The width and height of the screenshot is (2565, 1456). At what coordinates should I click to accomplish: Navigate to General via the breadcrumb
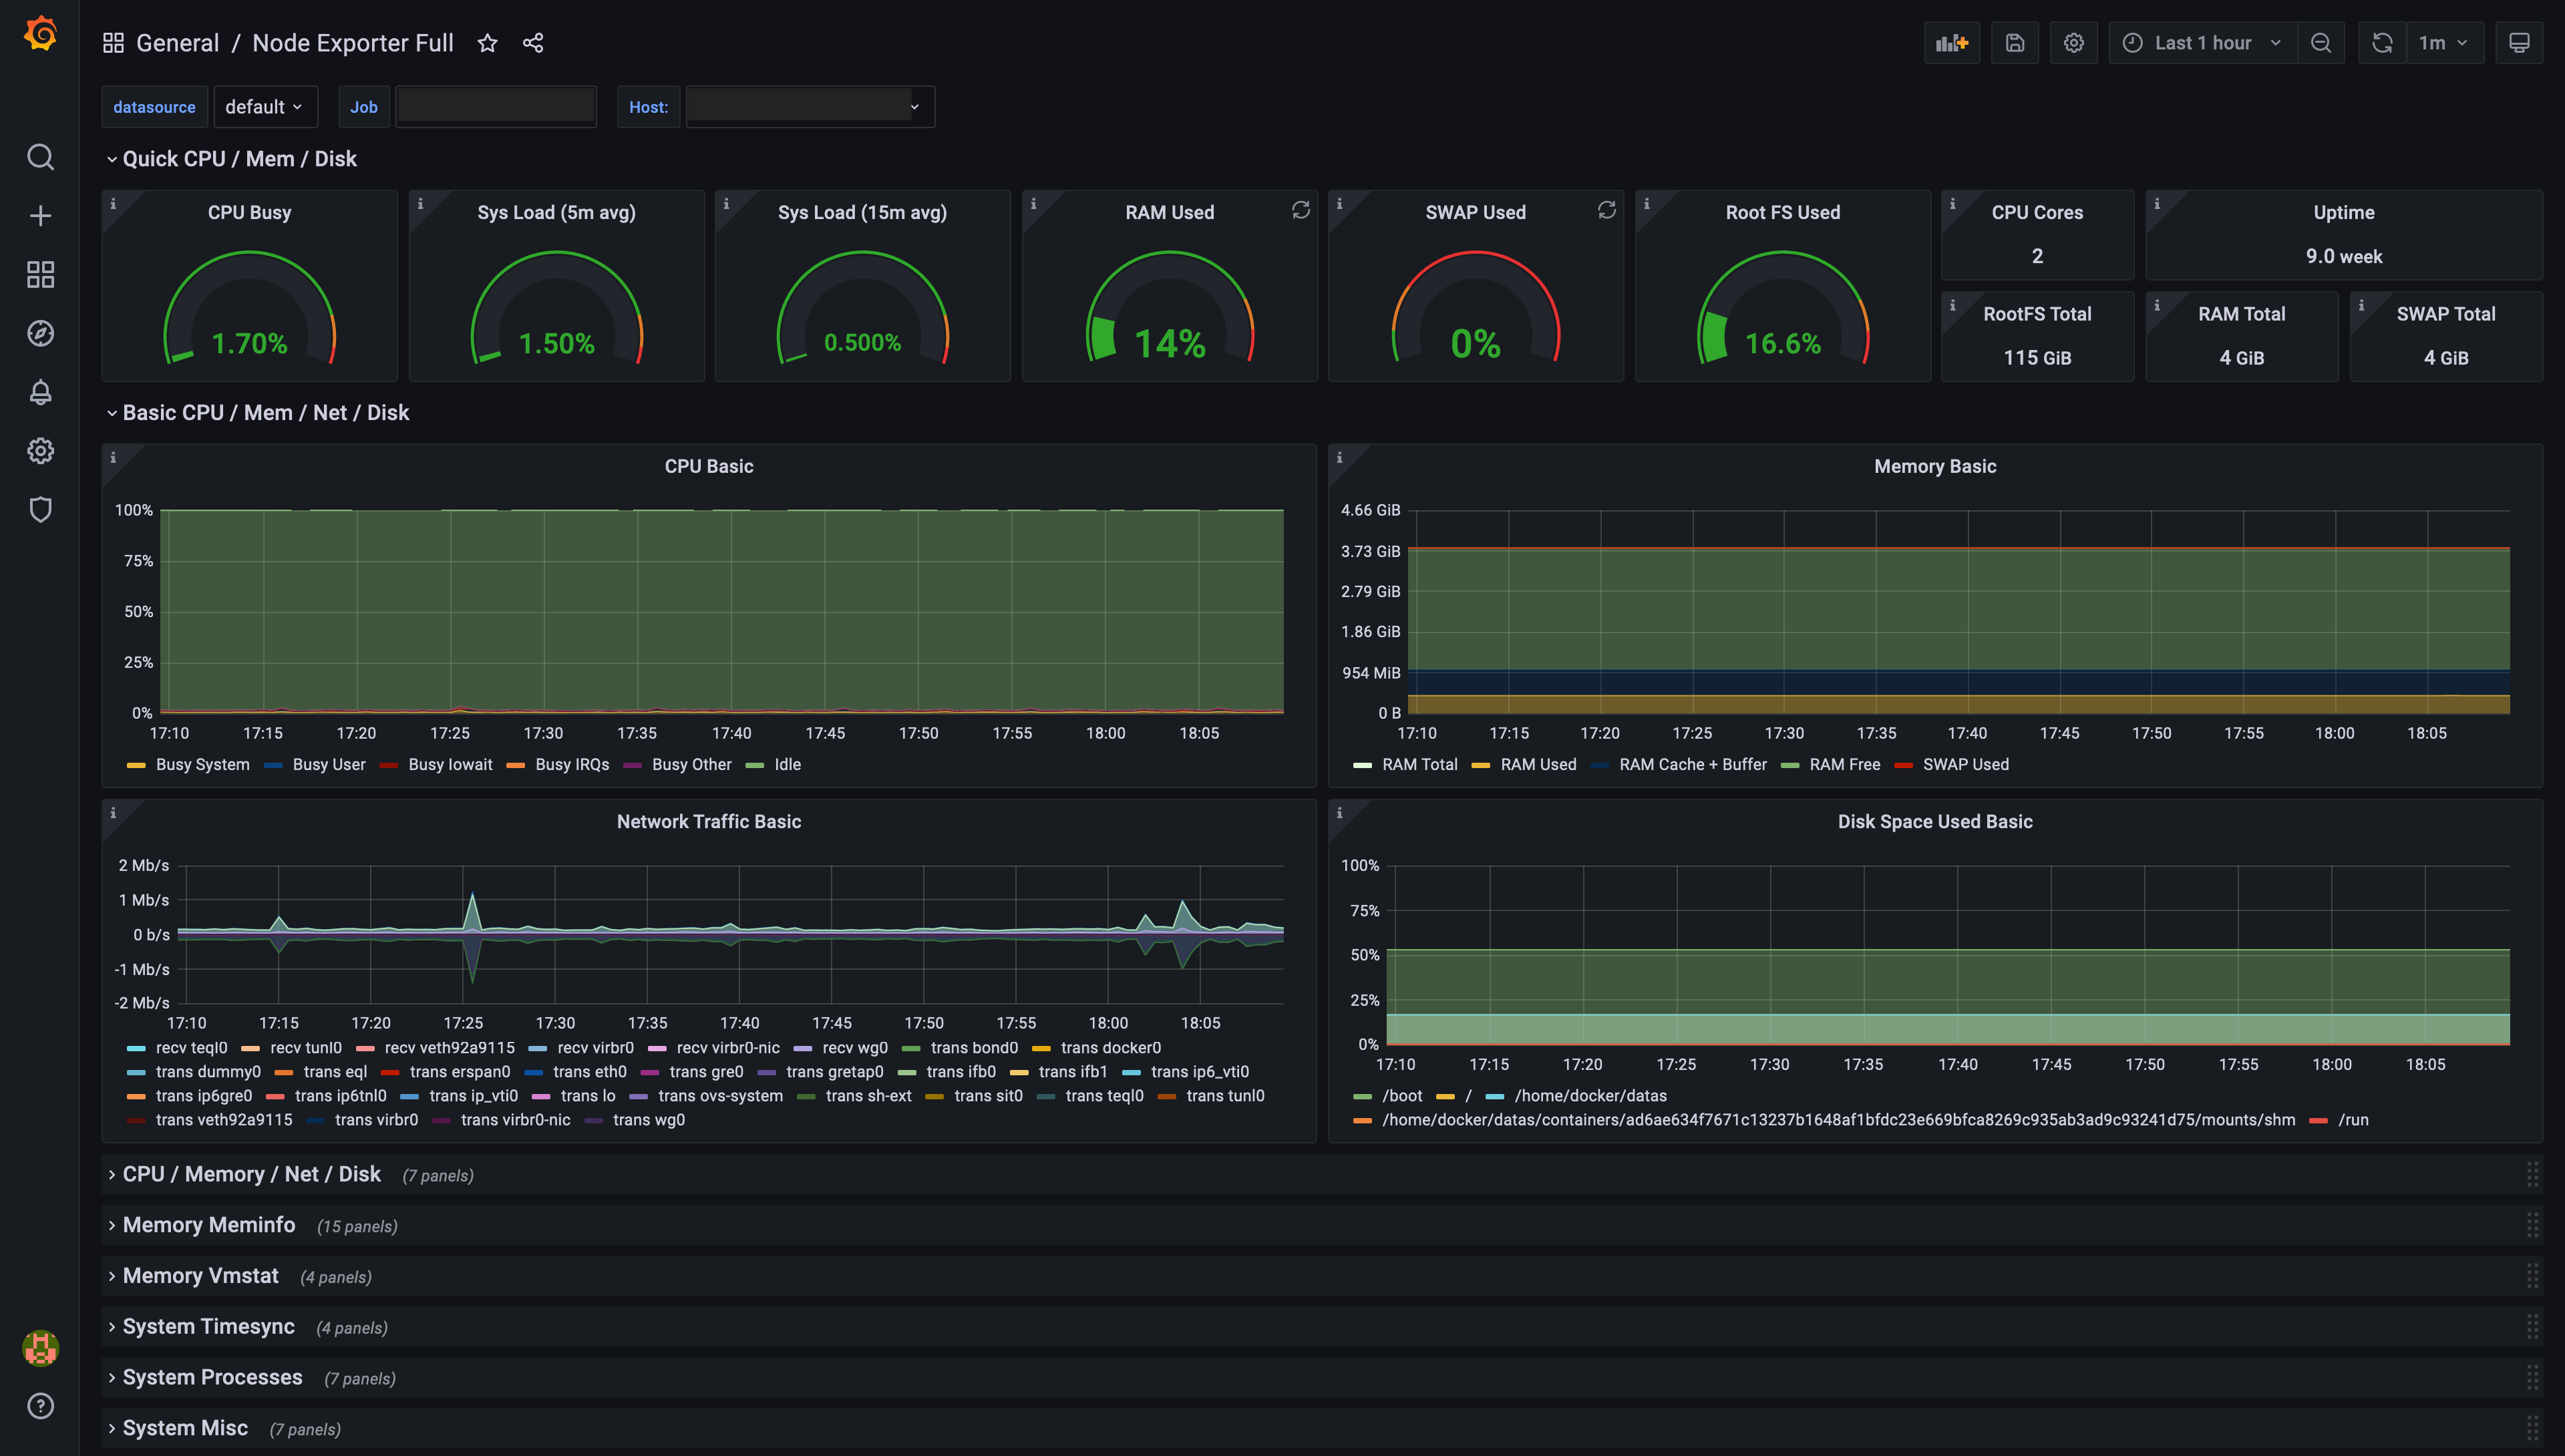click(178, 43)
